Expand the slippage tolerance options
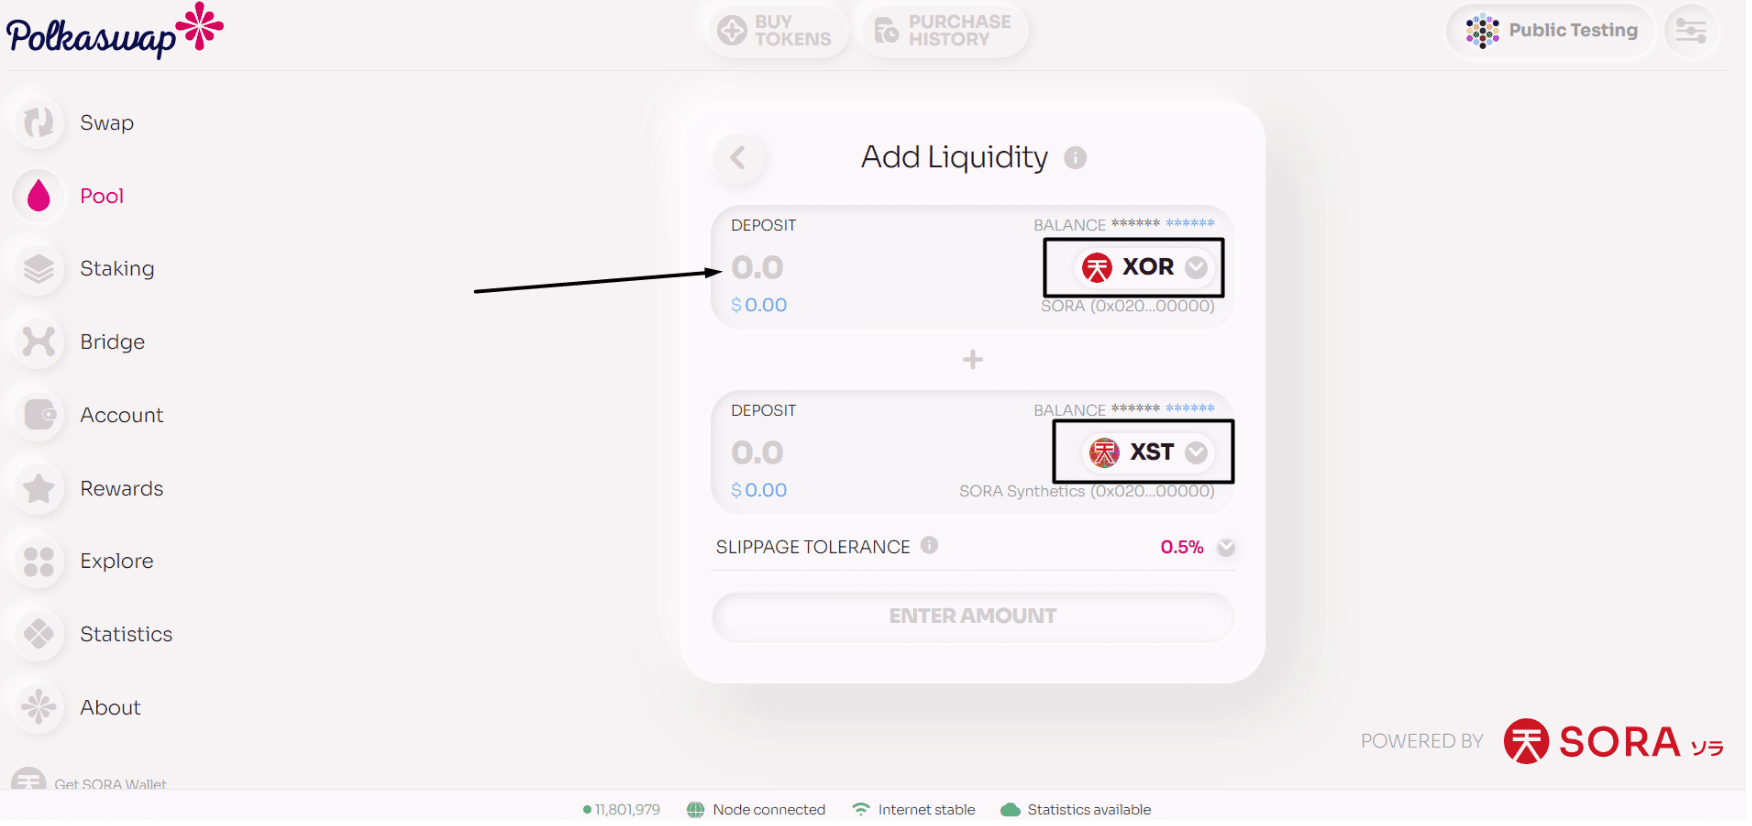Screen dimensions: 1752x826 coord(1226,548)
